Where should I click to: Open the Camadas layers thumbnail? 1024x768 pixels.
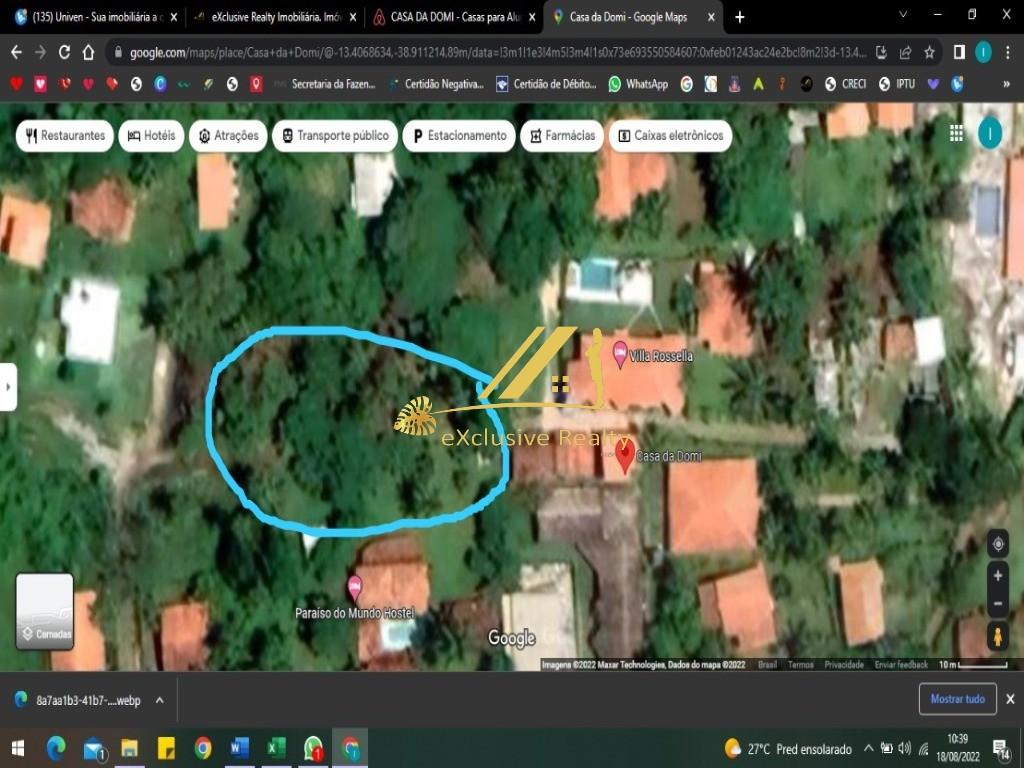point(44,611)
